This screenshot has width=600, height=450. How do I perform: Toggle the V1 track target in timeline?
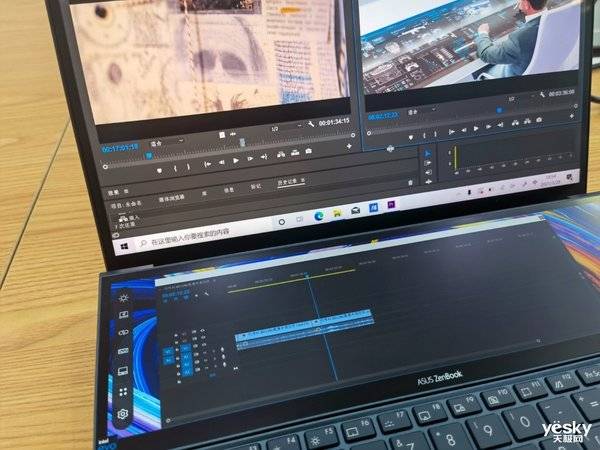pos(186,349)
